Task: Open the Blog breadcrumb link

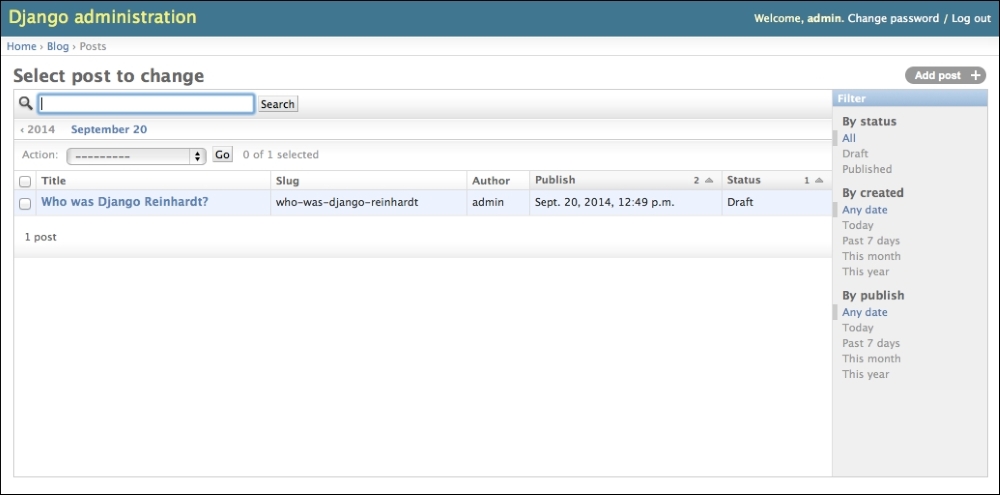Action: (x=57, y=47)
